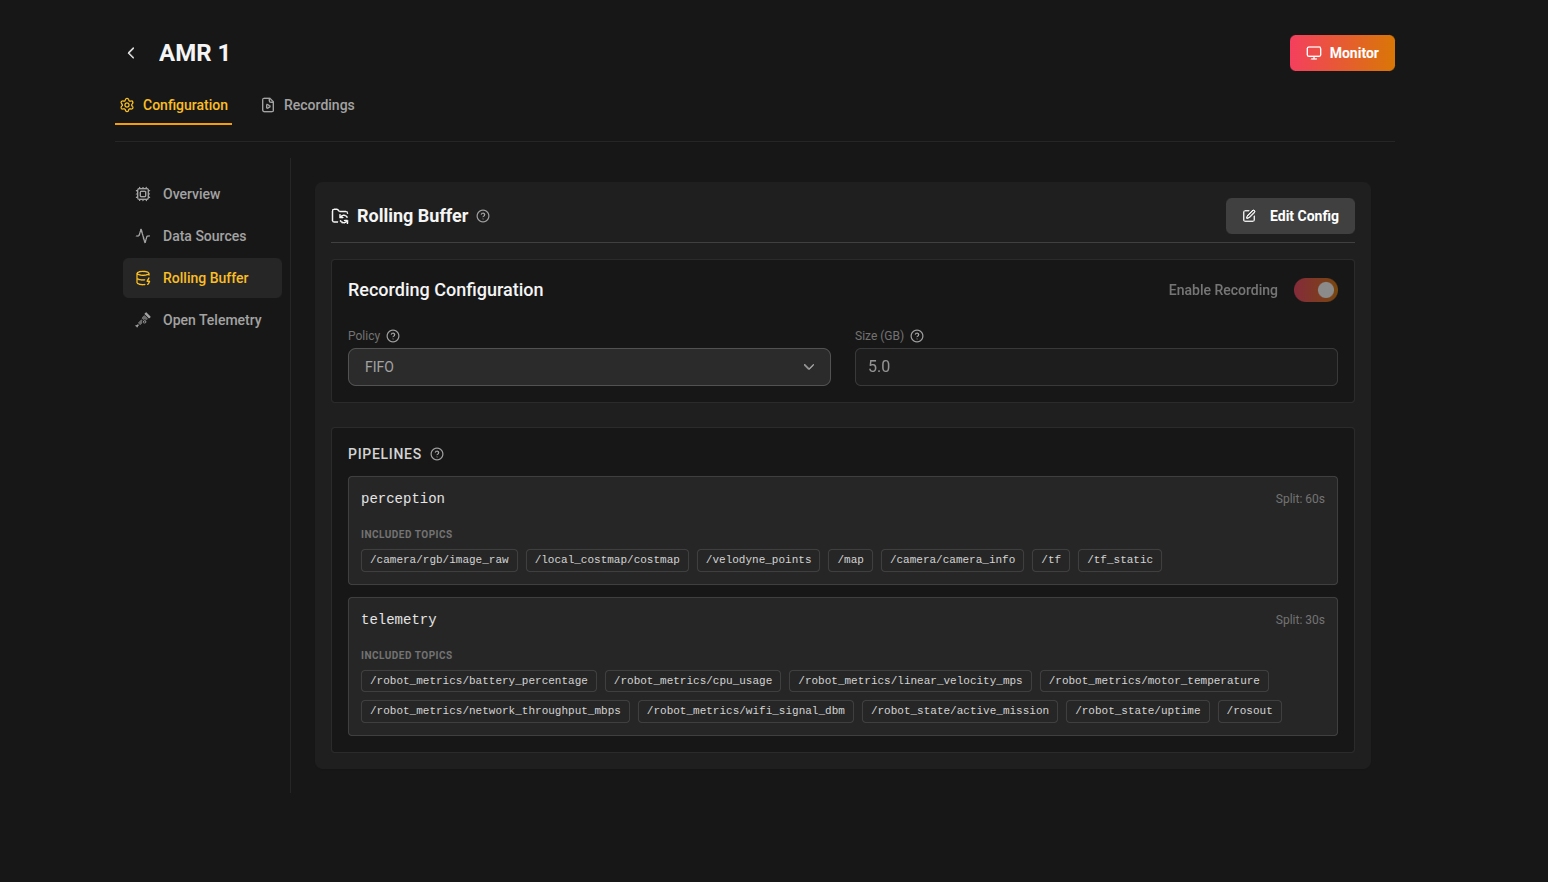Switch to the Configuration tab
The height and width of the screenshot is (882, 1548).
click(x=174, y=105)
